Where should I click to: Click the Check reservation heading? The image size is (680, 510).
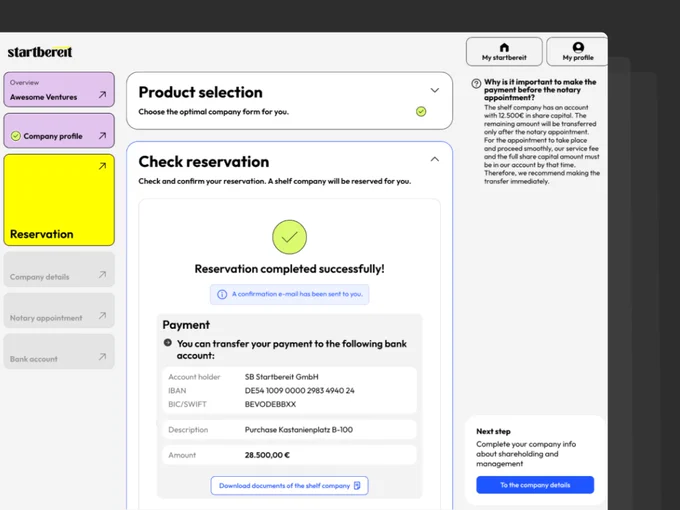click(x=204, y=162)
